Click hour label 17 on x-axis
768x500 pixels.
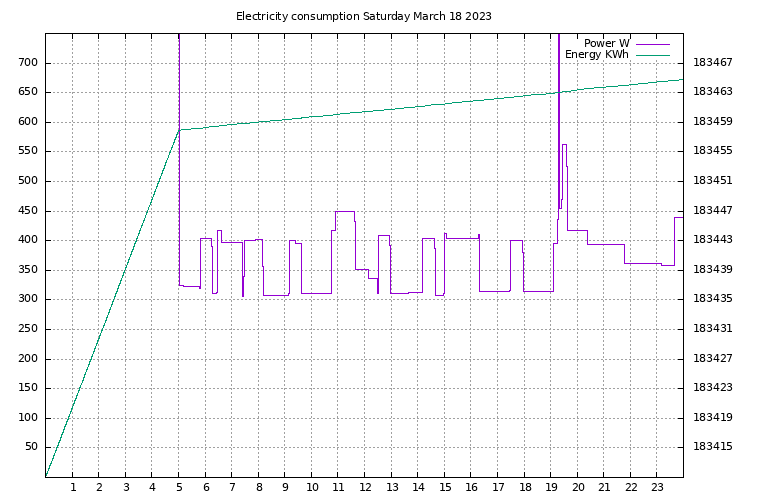(498, 487)
